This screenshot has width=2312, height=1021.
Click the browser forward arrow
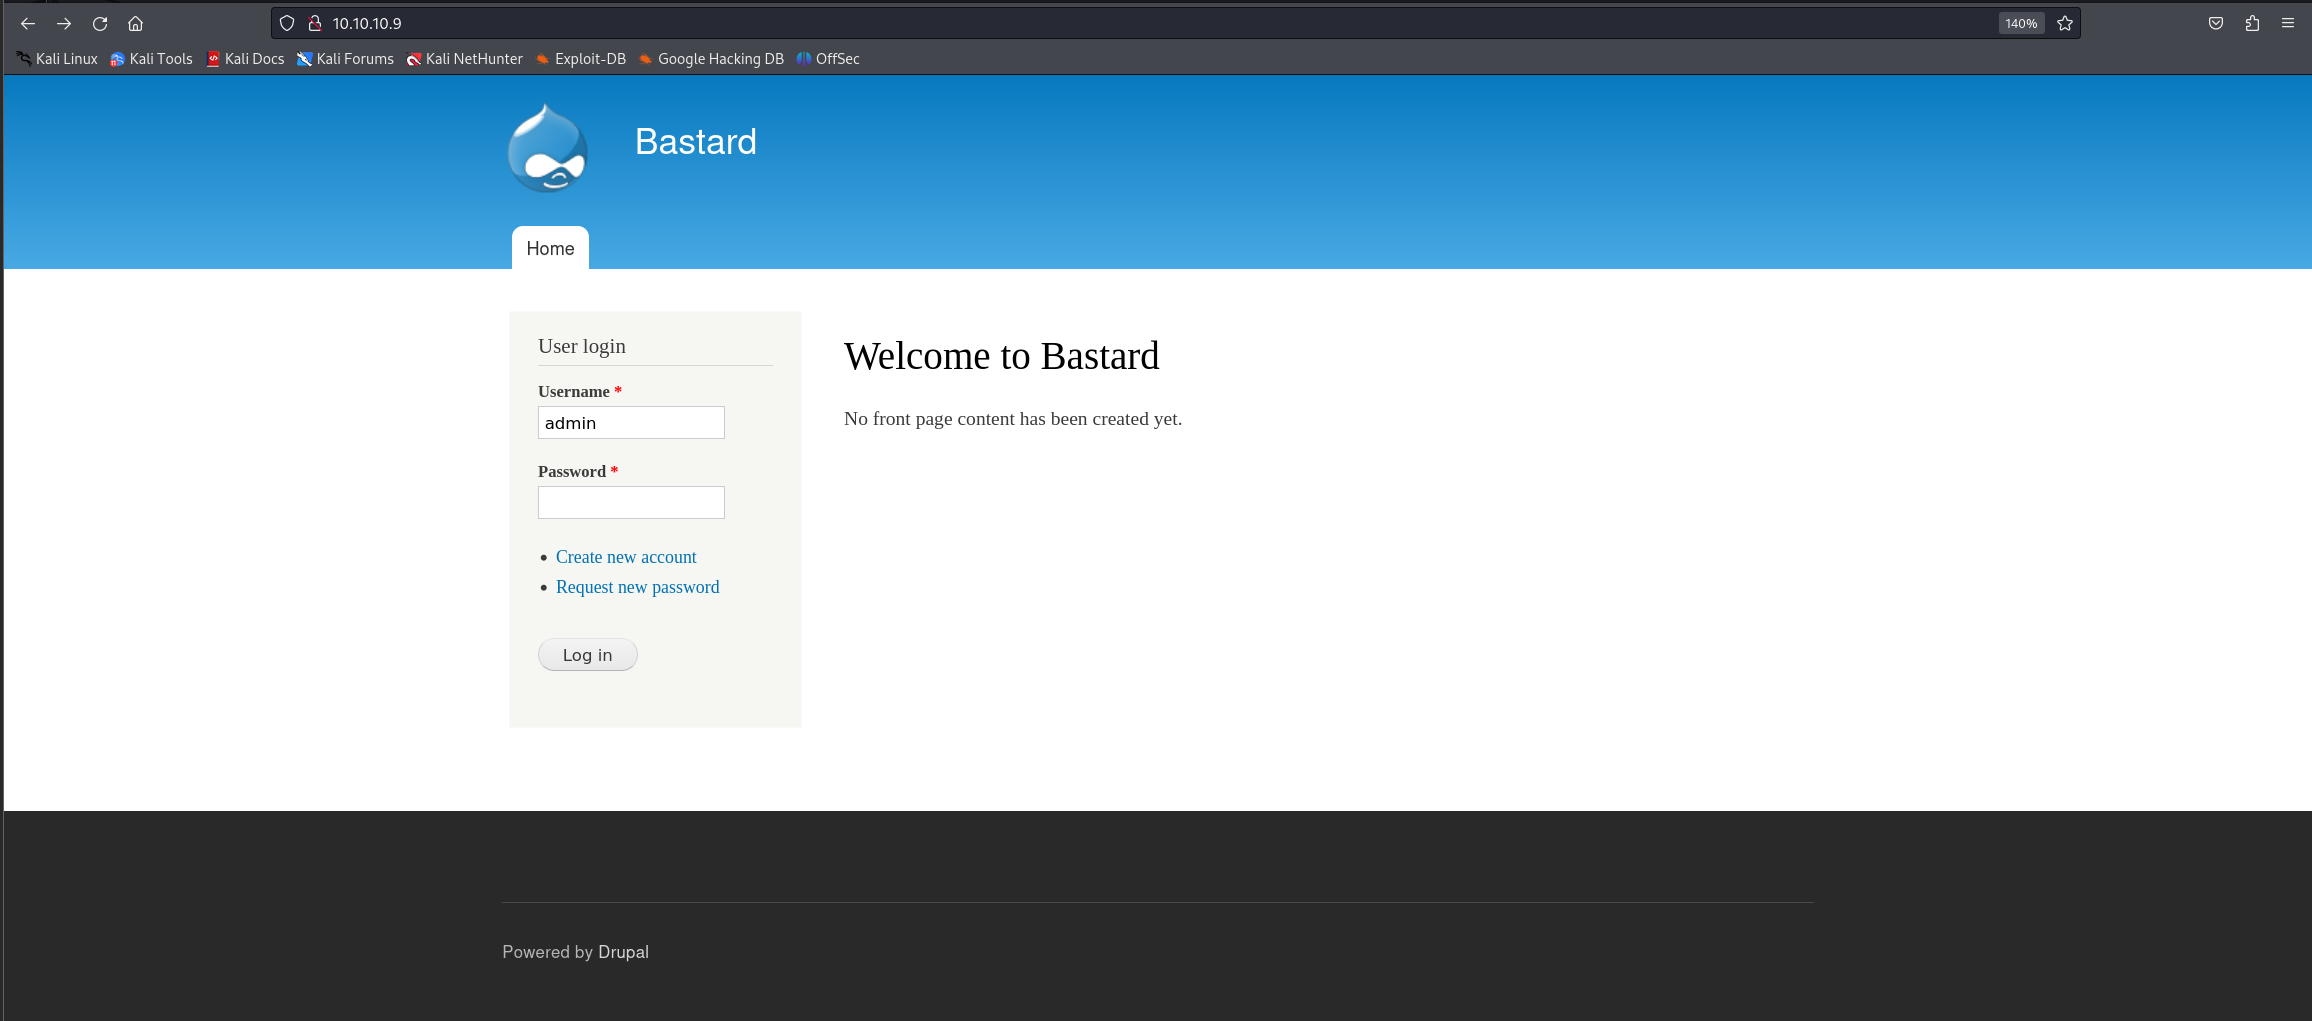click(x=64, y=23)
